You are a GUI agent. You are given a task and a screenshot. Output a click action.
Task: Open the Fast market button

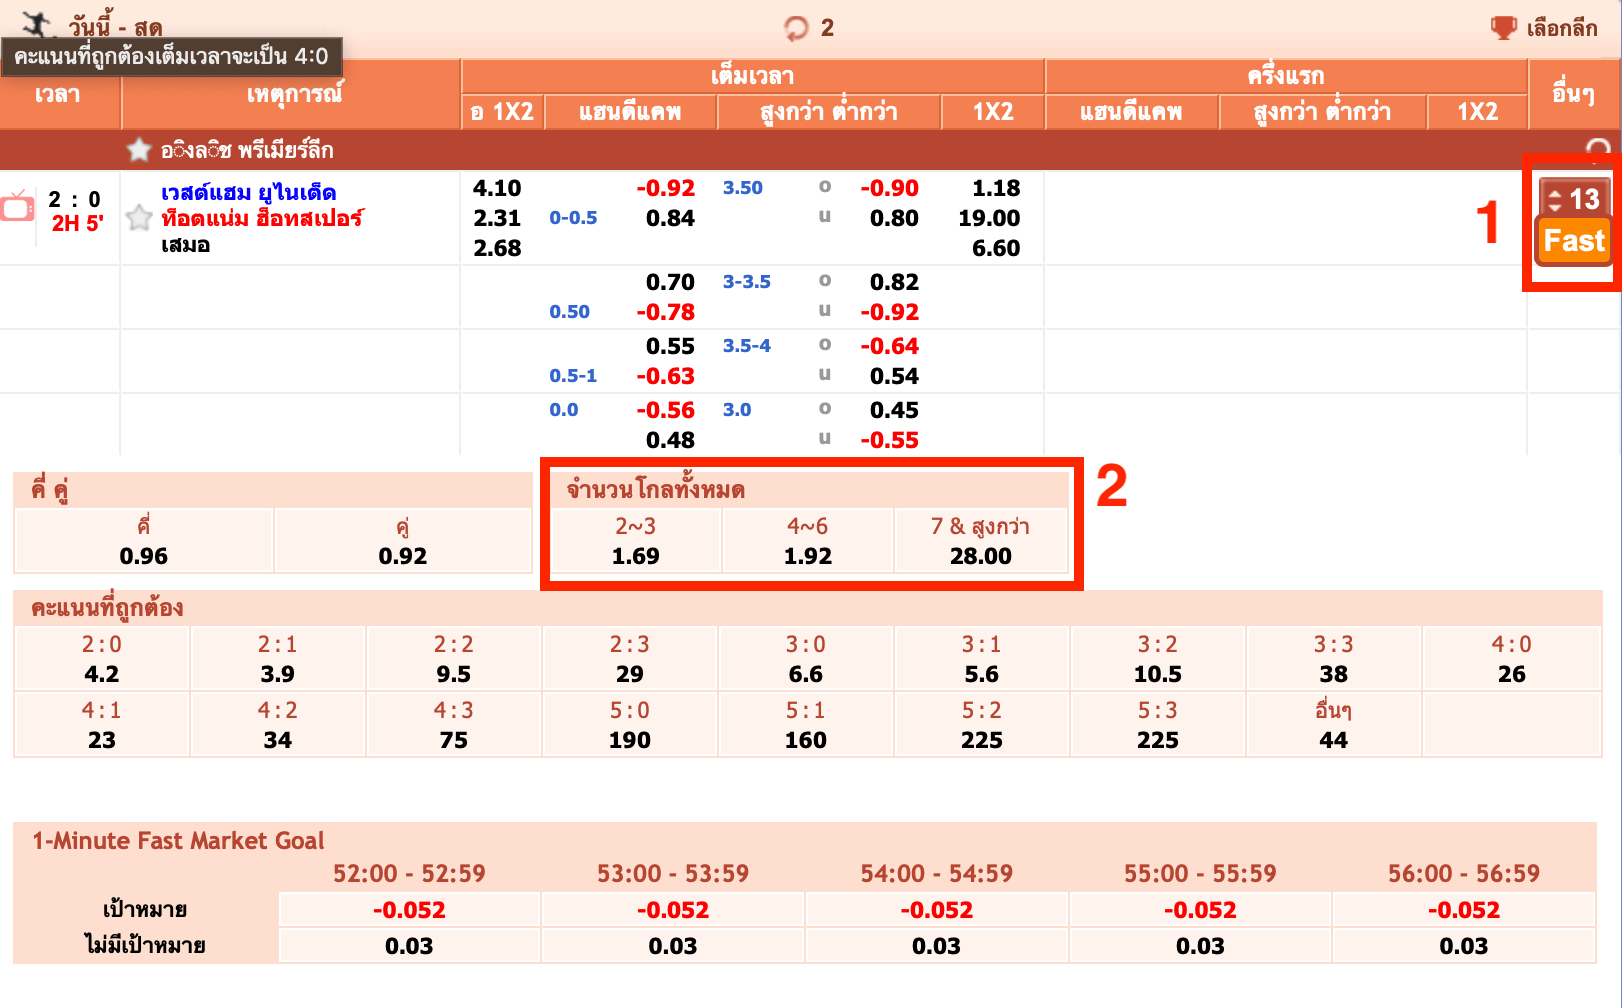[1574, 241]
